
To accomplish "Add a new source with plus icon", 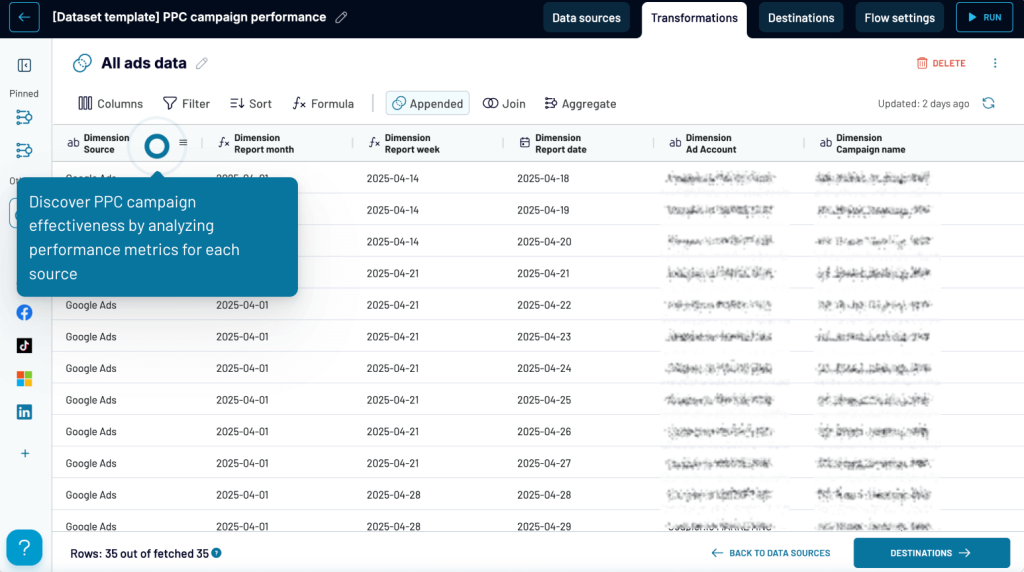I will click(x=25, y=453).
